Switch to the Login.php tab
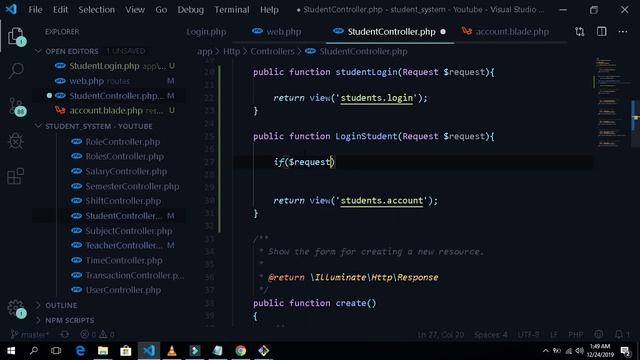Screen dimensions: 640x360 tap(206, 32)
